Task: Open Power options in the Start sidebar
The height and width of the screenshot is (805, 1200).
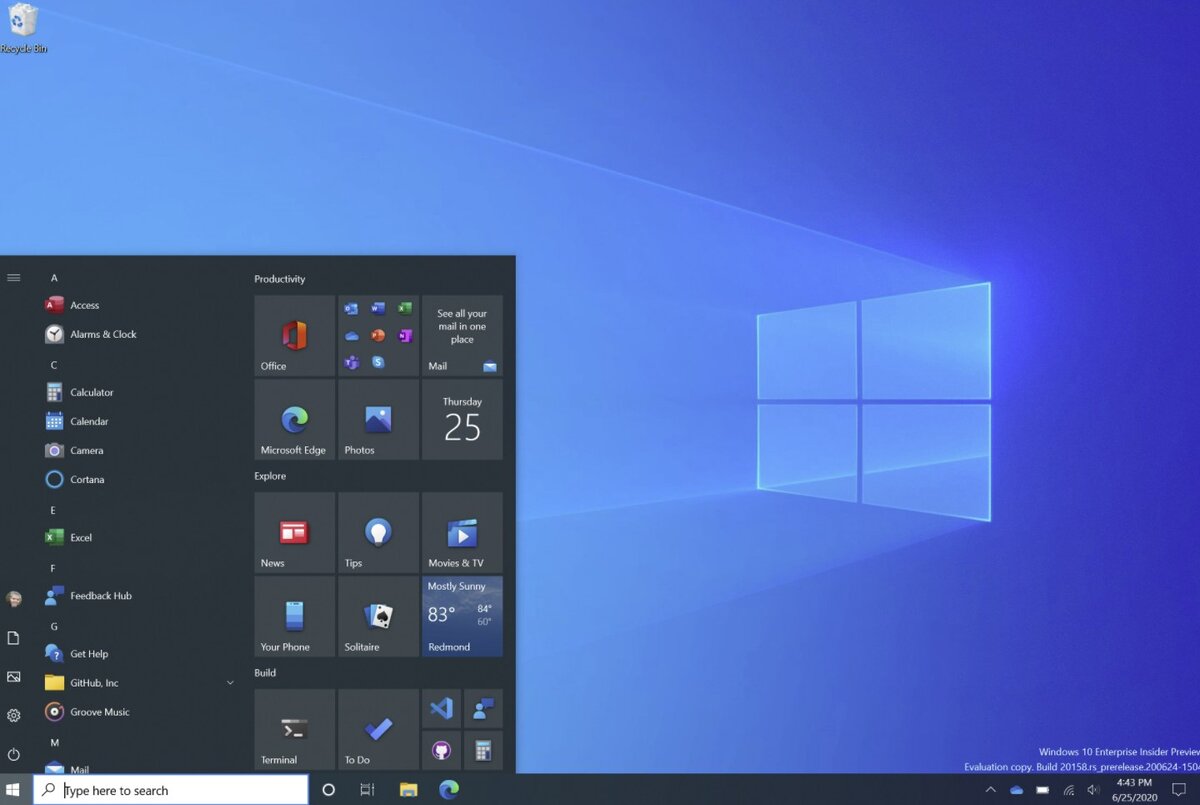Action: [14, 754]
